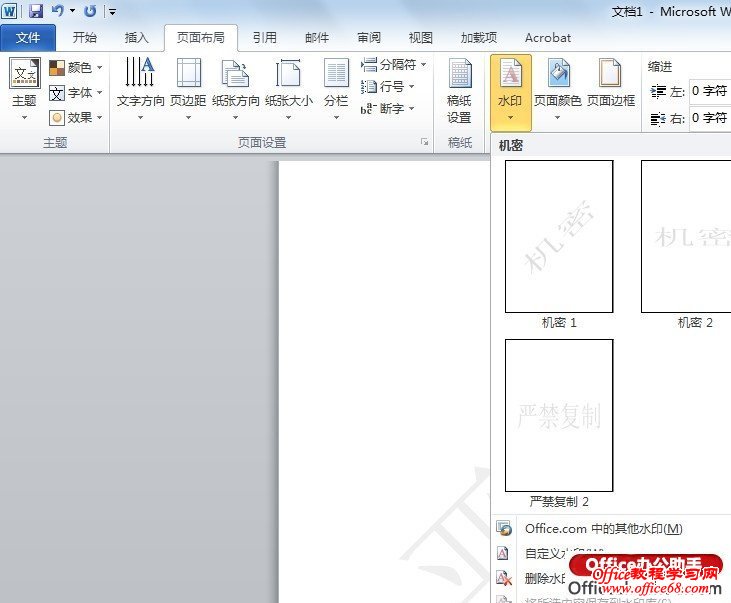Open the 邮件 (Mailings) tab

click(x=317, y=38)
